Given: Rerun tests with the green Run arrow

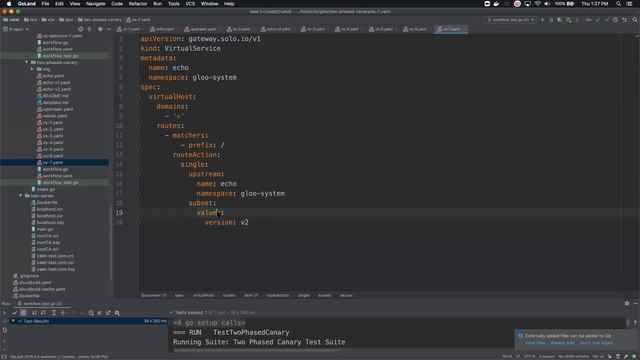Looking at the screenshot, I should 4,313.
